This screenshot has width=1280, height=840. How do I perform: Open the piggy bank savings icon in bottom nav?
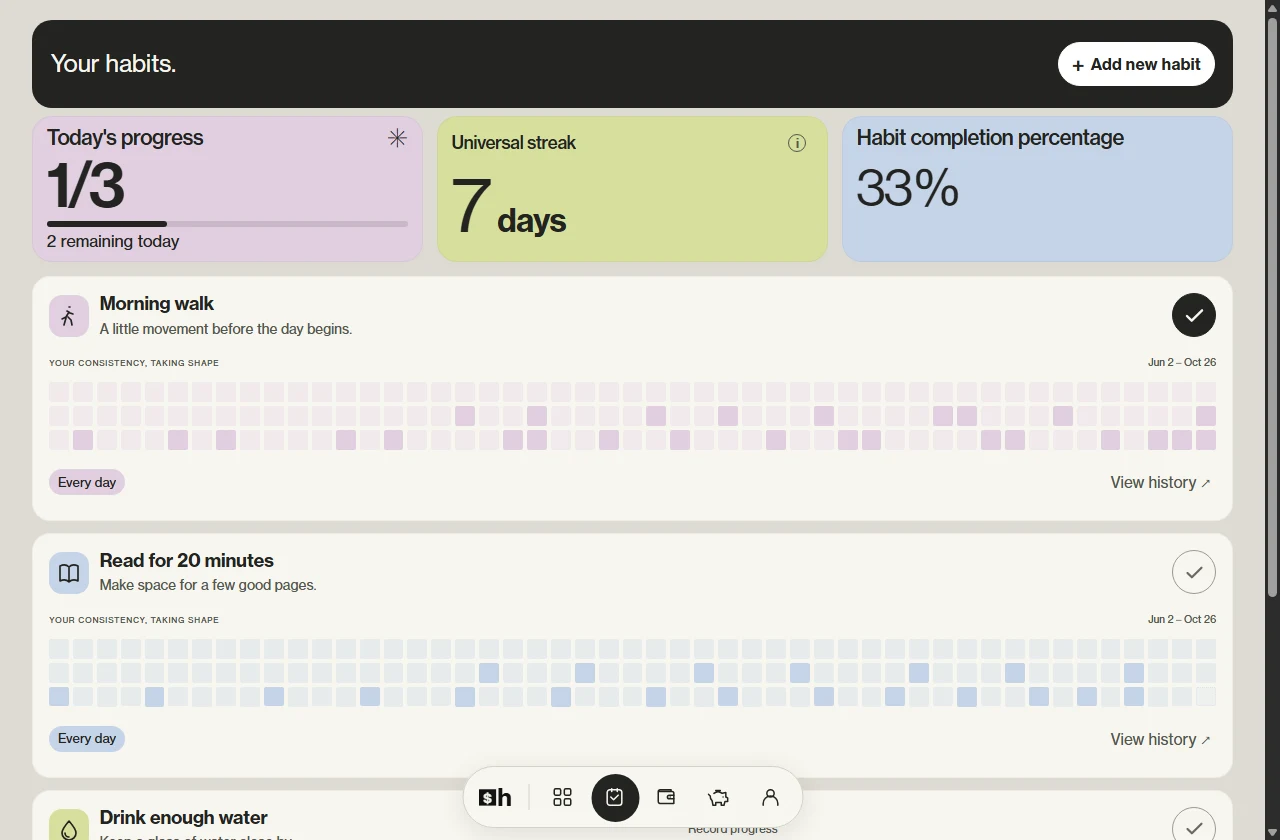718,797
